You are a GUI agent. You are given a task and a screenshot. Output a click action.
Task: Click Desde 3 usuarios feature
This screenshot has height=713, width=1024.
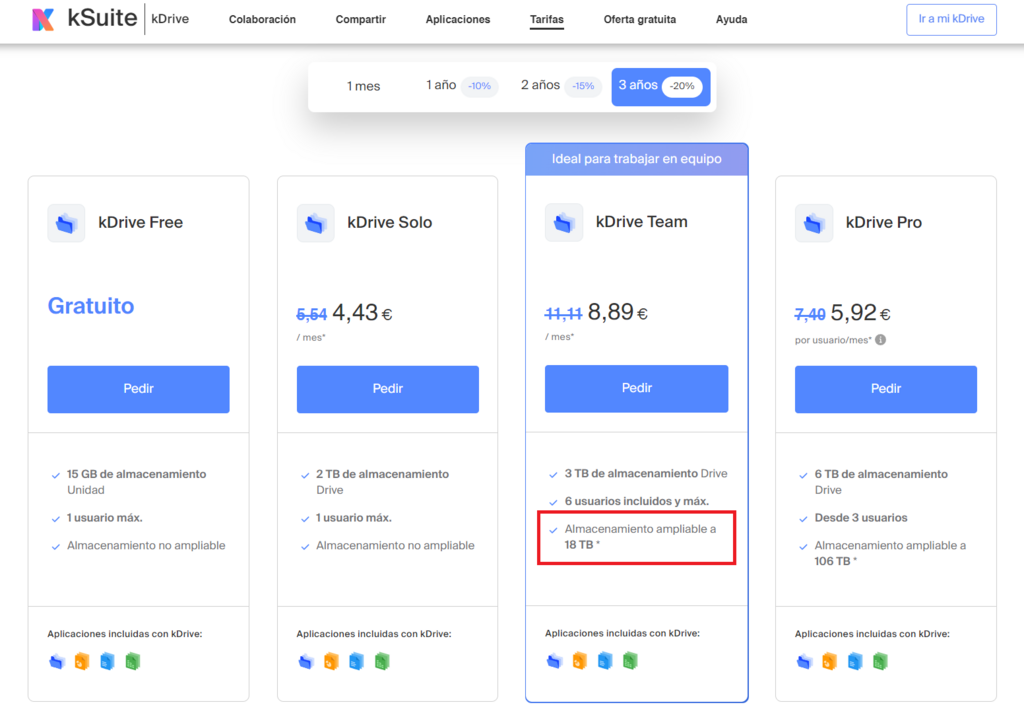[861, 518]
